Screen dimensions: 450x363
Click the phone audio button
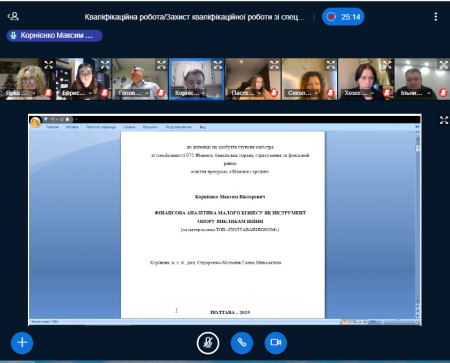pos(242,342)
